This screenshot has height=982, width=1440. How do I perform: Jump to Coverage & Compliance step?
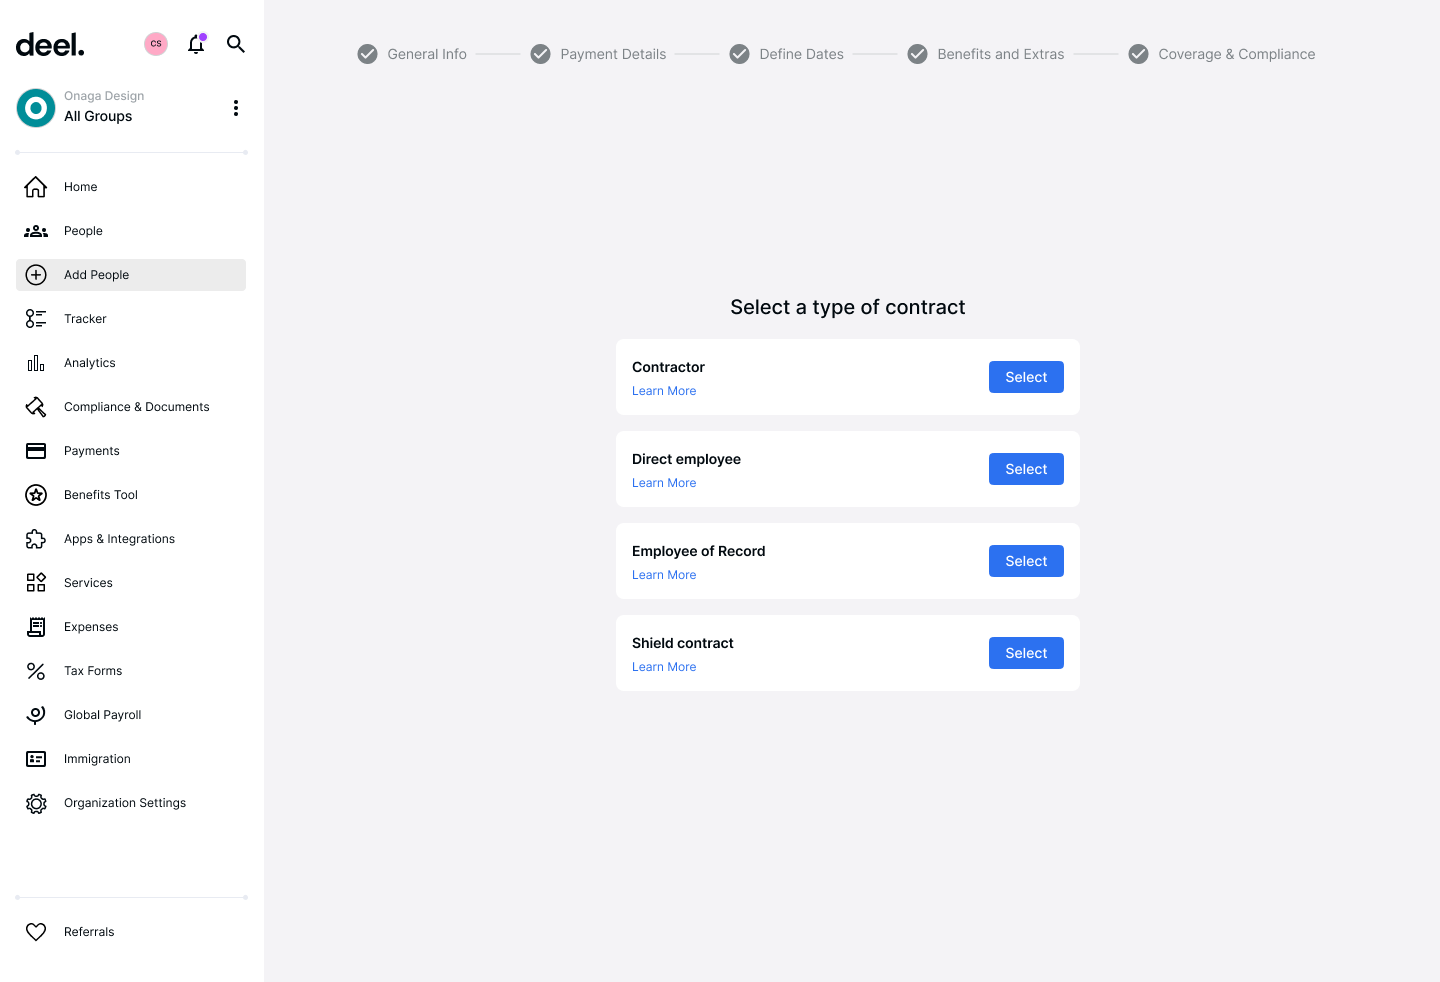click(x=1235, y=54)
